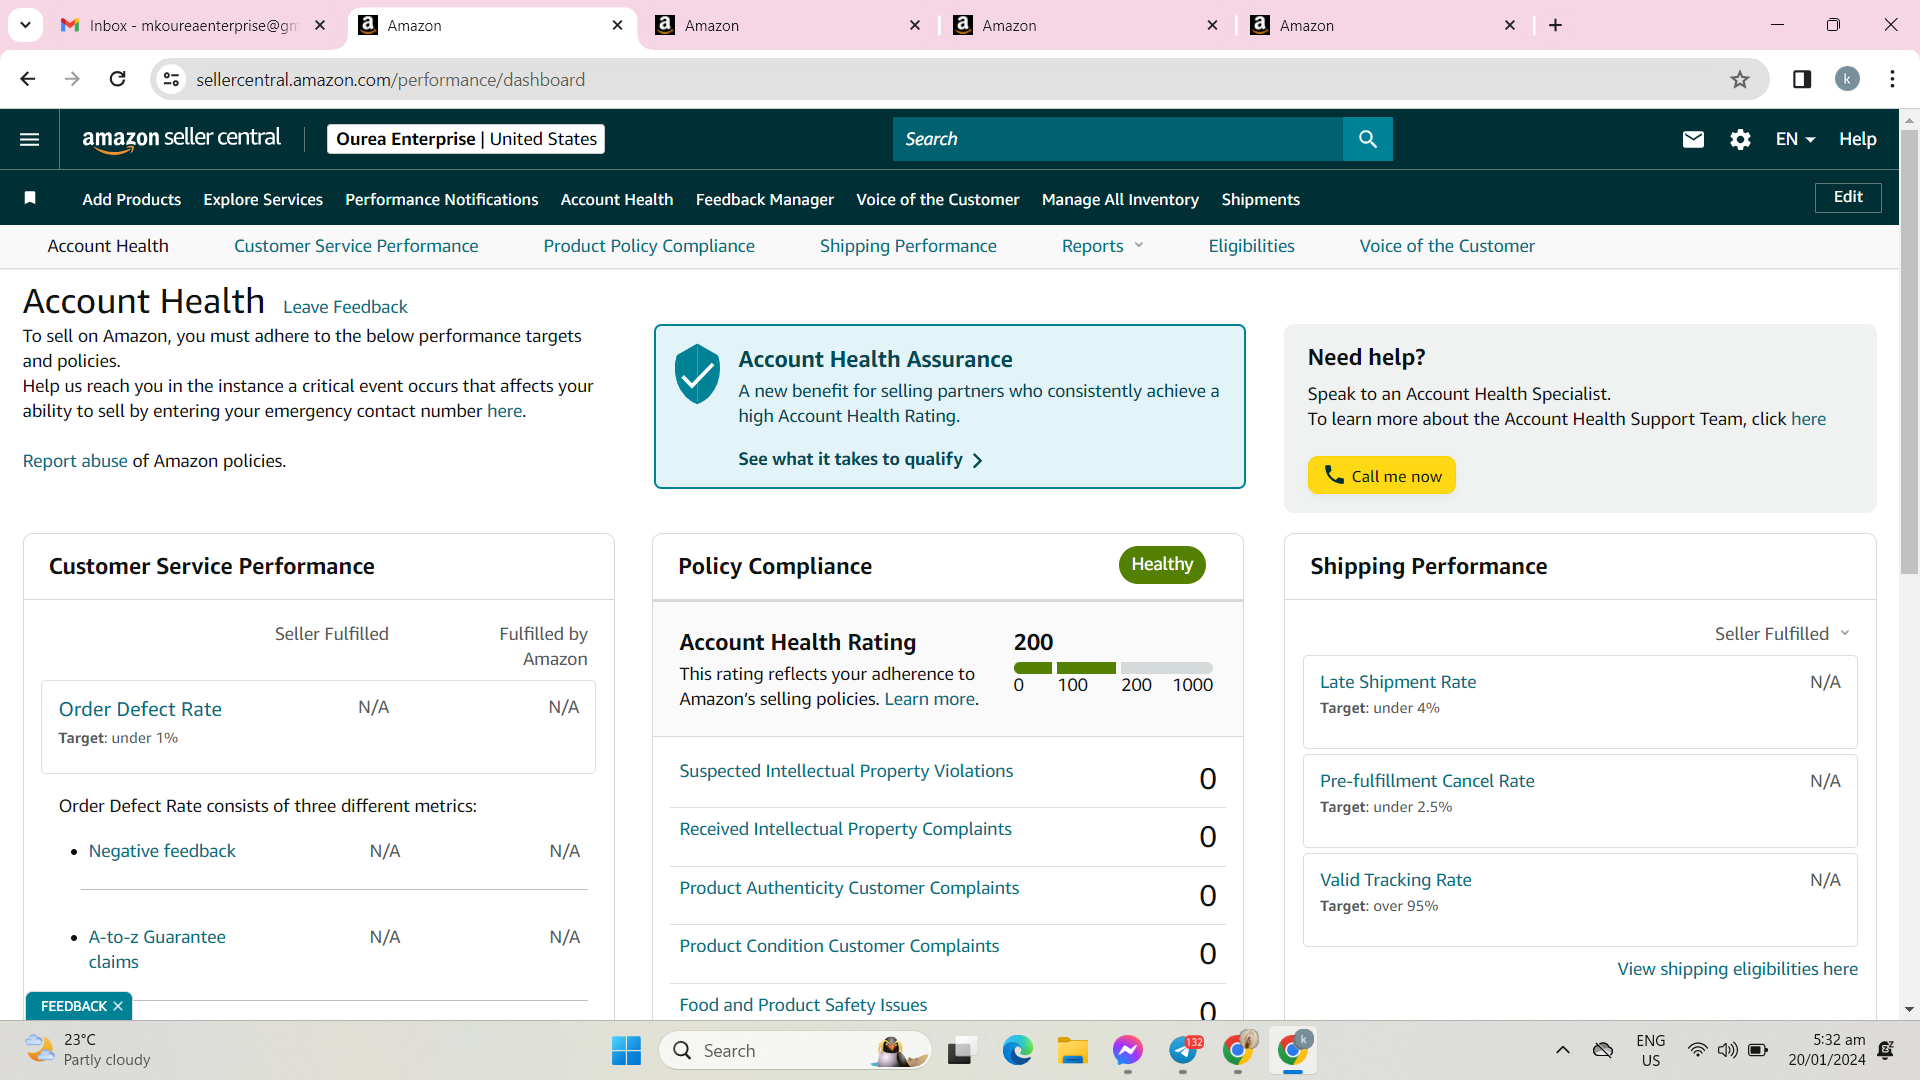Launch Microsoft Edge from the taskbar

click(x=1017, y=1051)
